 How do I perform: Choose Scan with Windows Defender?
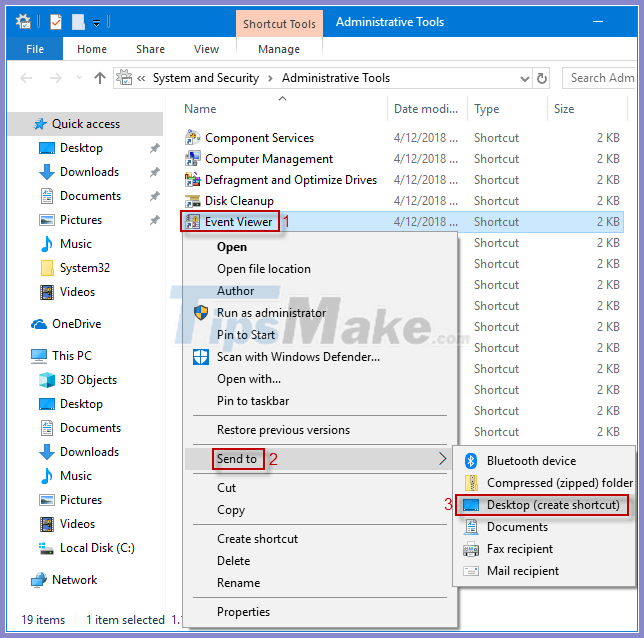point(298,357)
